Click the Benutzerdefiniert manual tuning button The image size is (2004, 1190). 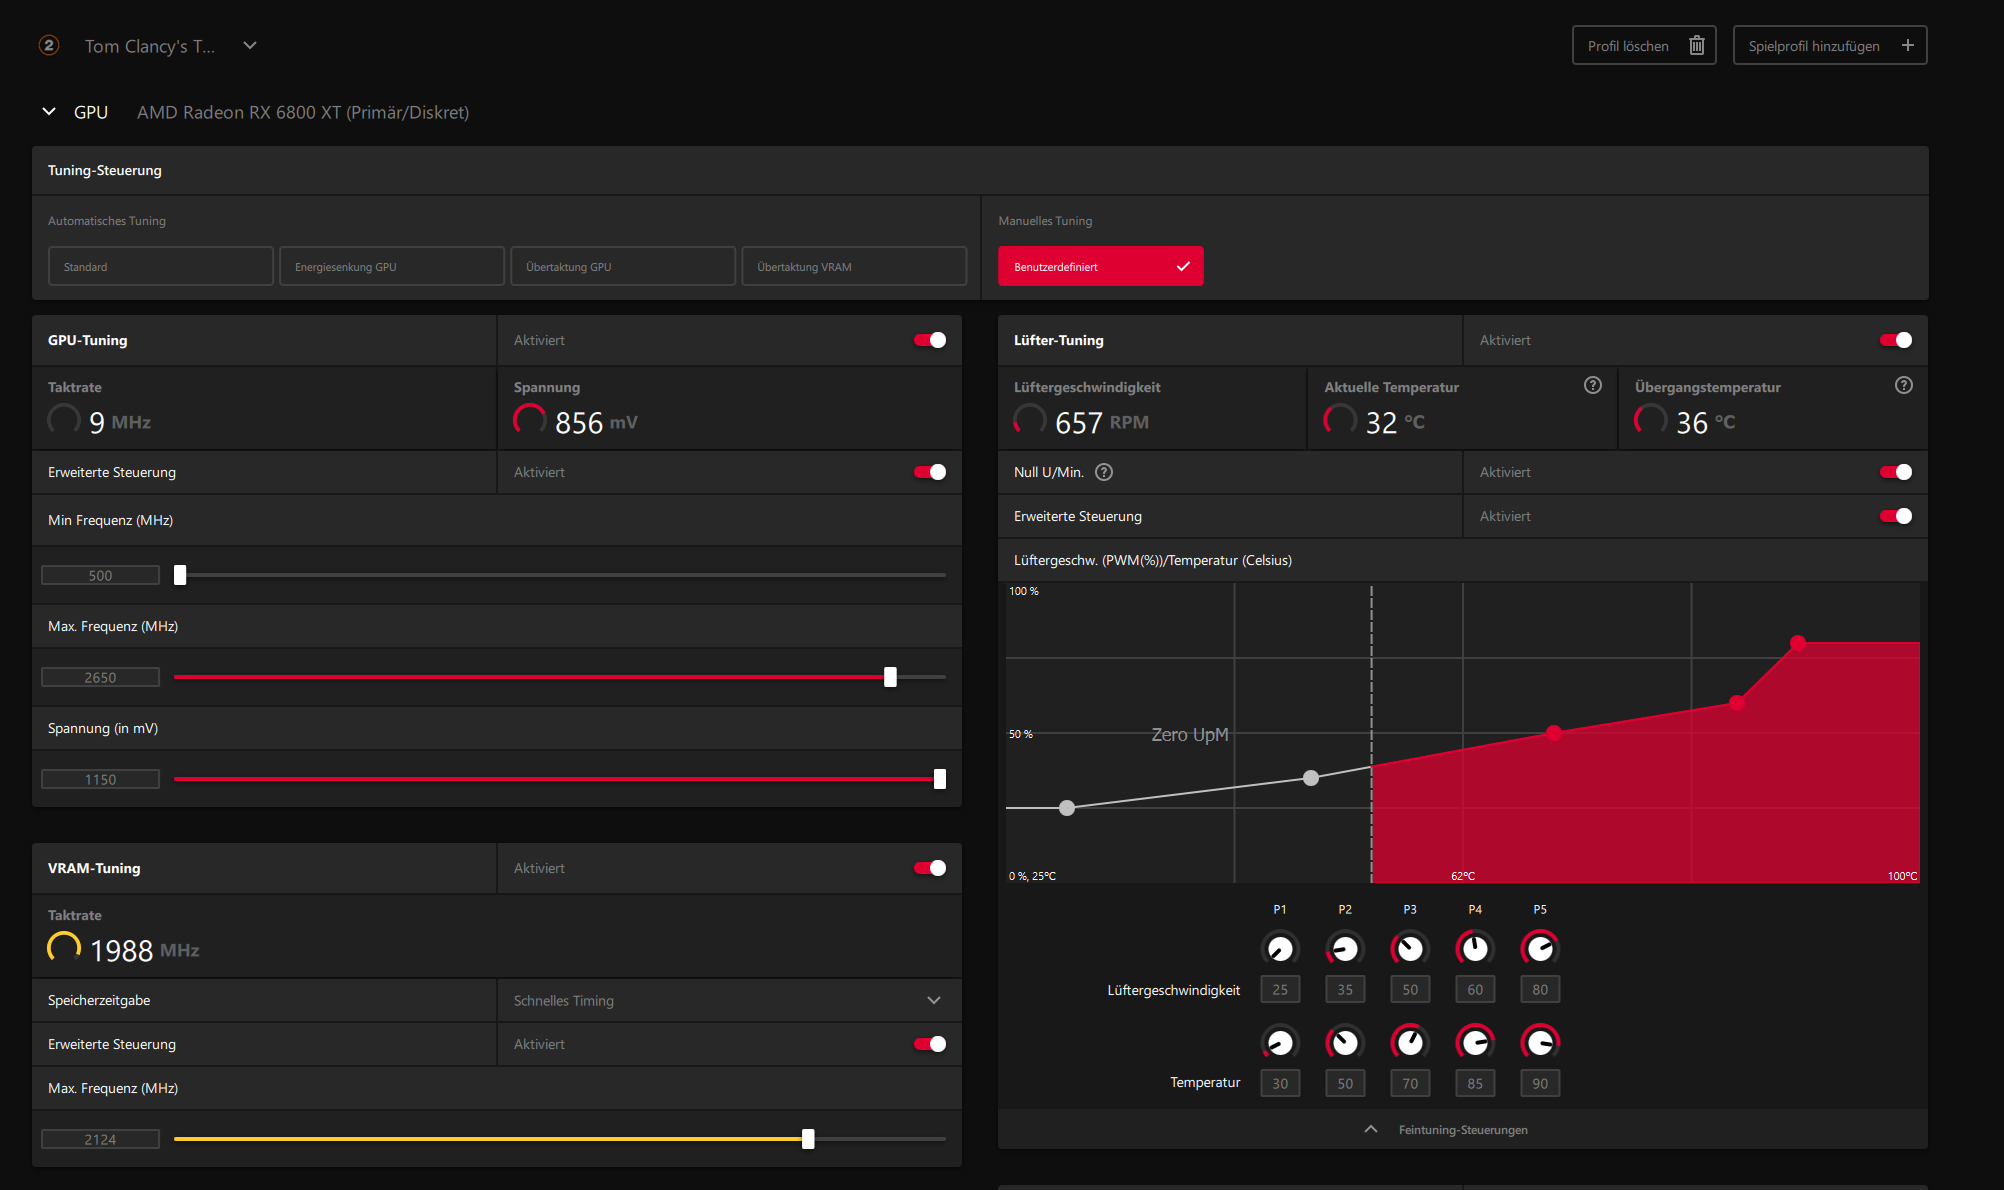[x=1100, y=267]
